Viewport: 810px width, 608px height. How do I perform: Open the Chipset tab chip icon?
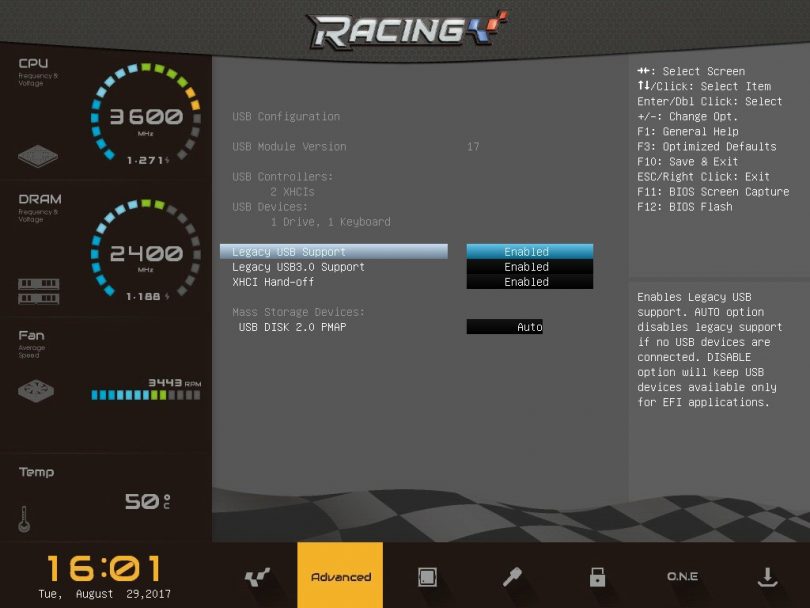coord(427,577)
